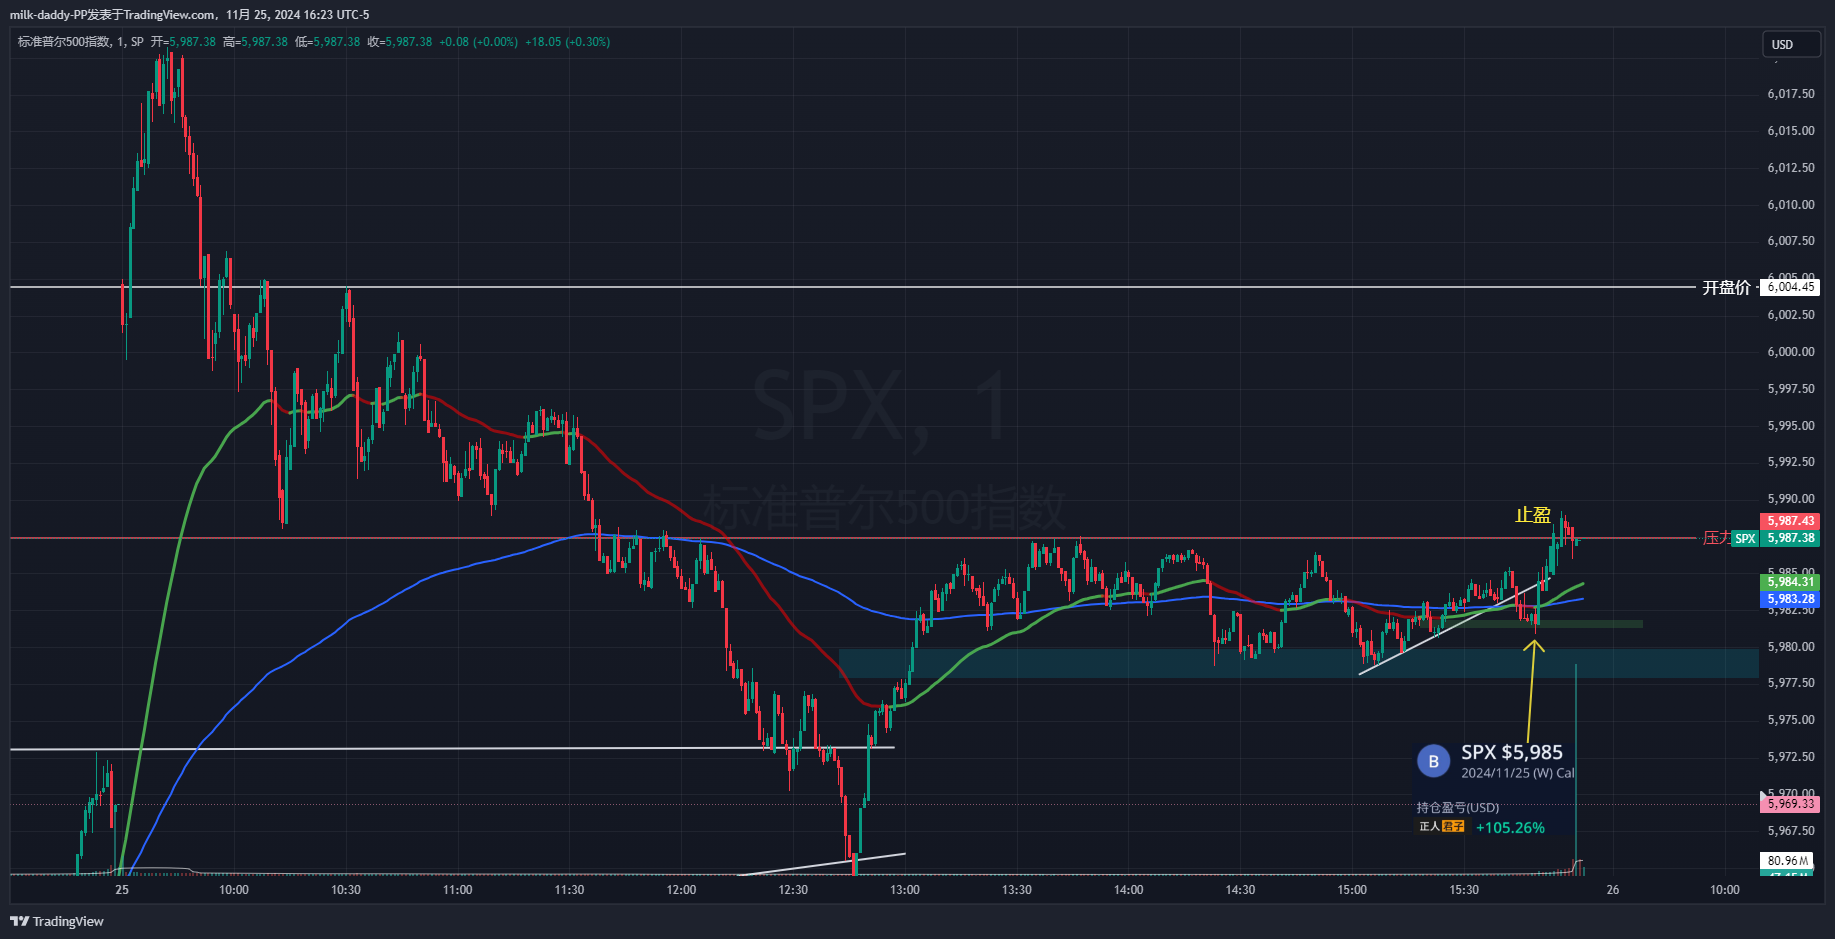Click the yellow upward arrow annotation
The height and width of the screenshot is (939, 1835).
coord(1533,647)
